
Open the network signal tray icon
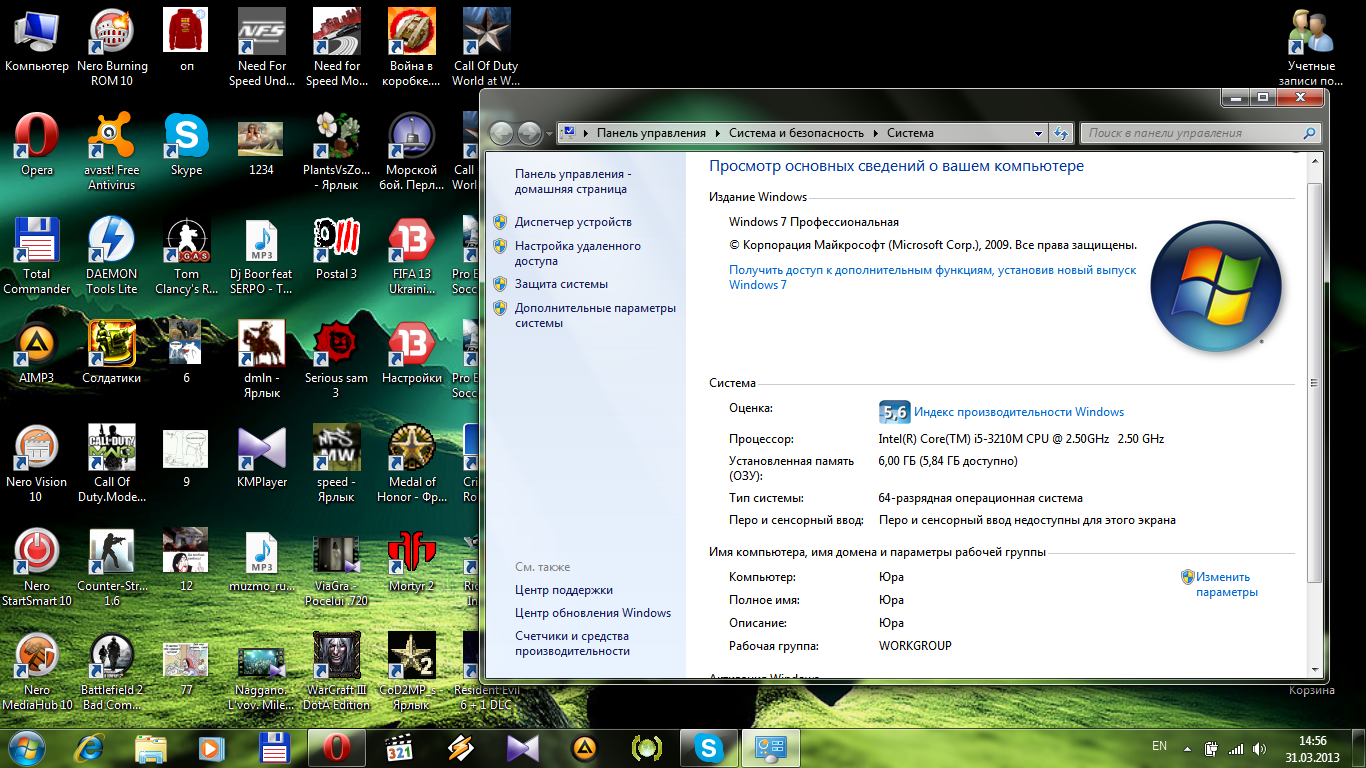pyautogui.click(x=1236, y=748)
